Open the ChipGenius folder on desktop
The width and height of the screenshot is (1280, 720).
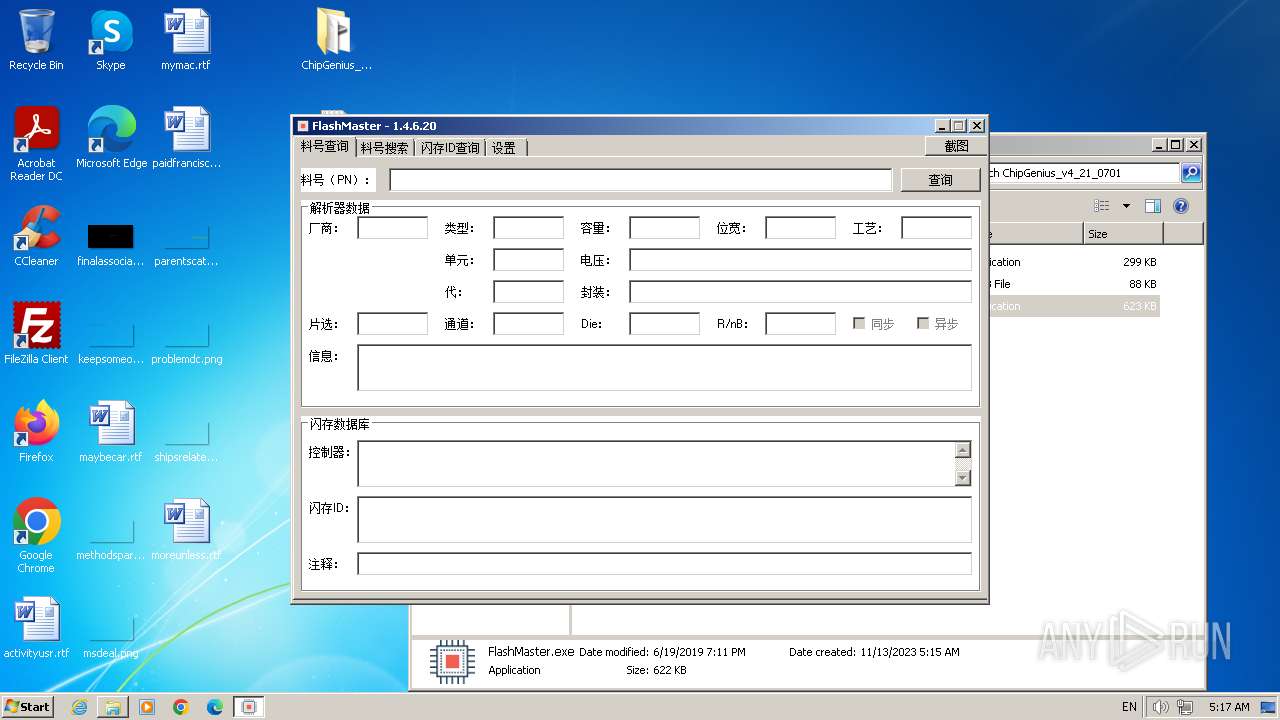336,40
